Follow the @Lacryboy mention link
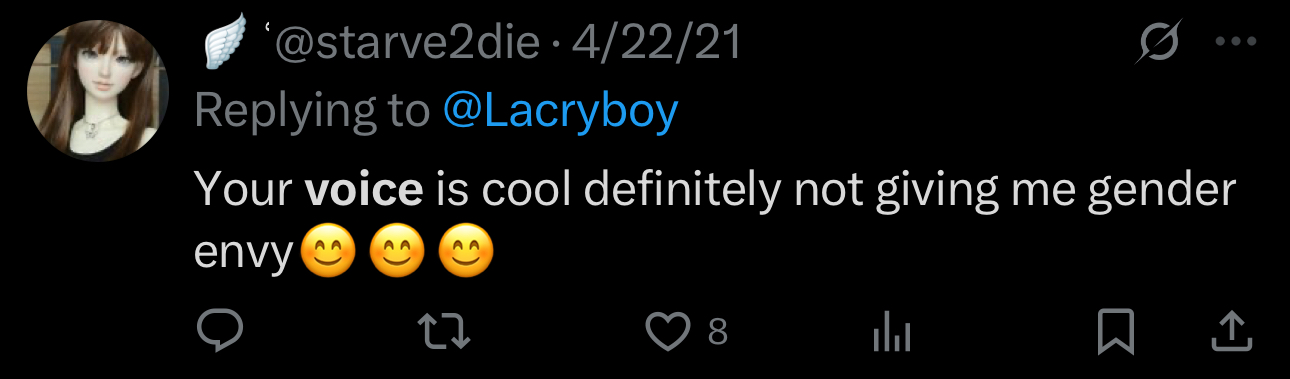 click(560, 112)
